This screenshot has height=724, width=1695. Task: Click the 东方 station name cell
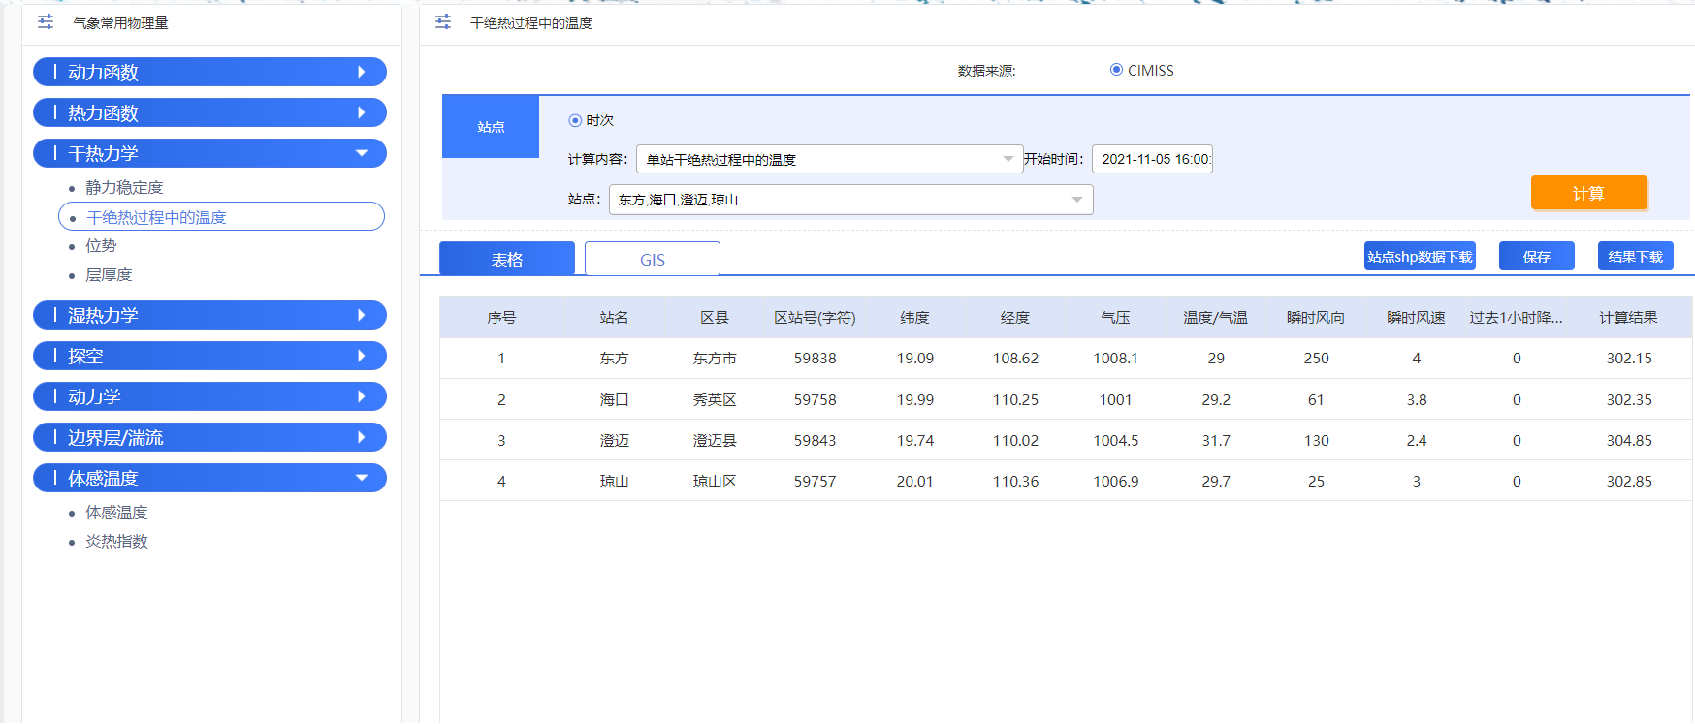(614, 358)
